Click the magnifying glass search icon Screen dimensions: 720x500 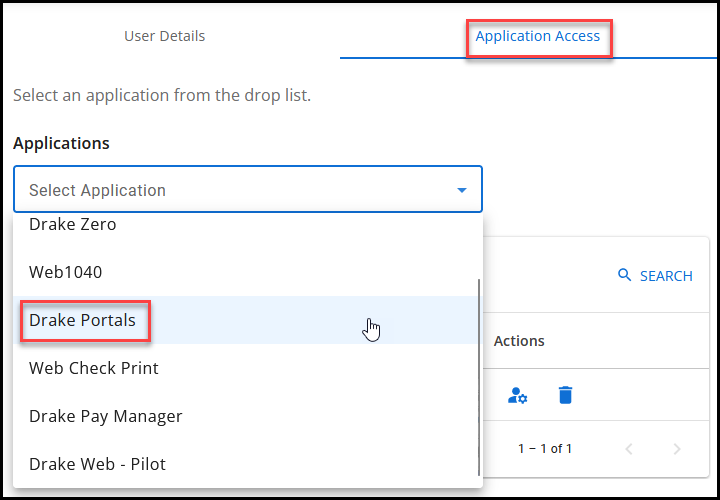coord(625,275)
